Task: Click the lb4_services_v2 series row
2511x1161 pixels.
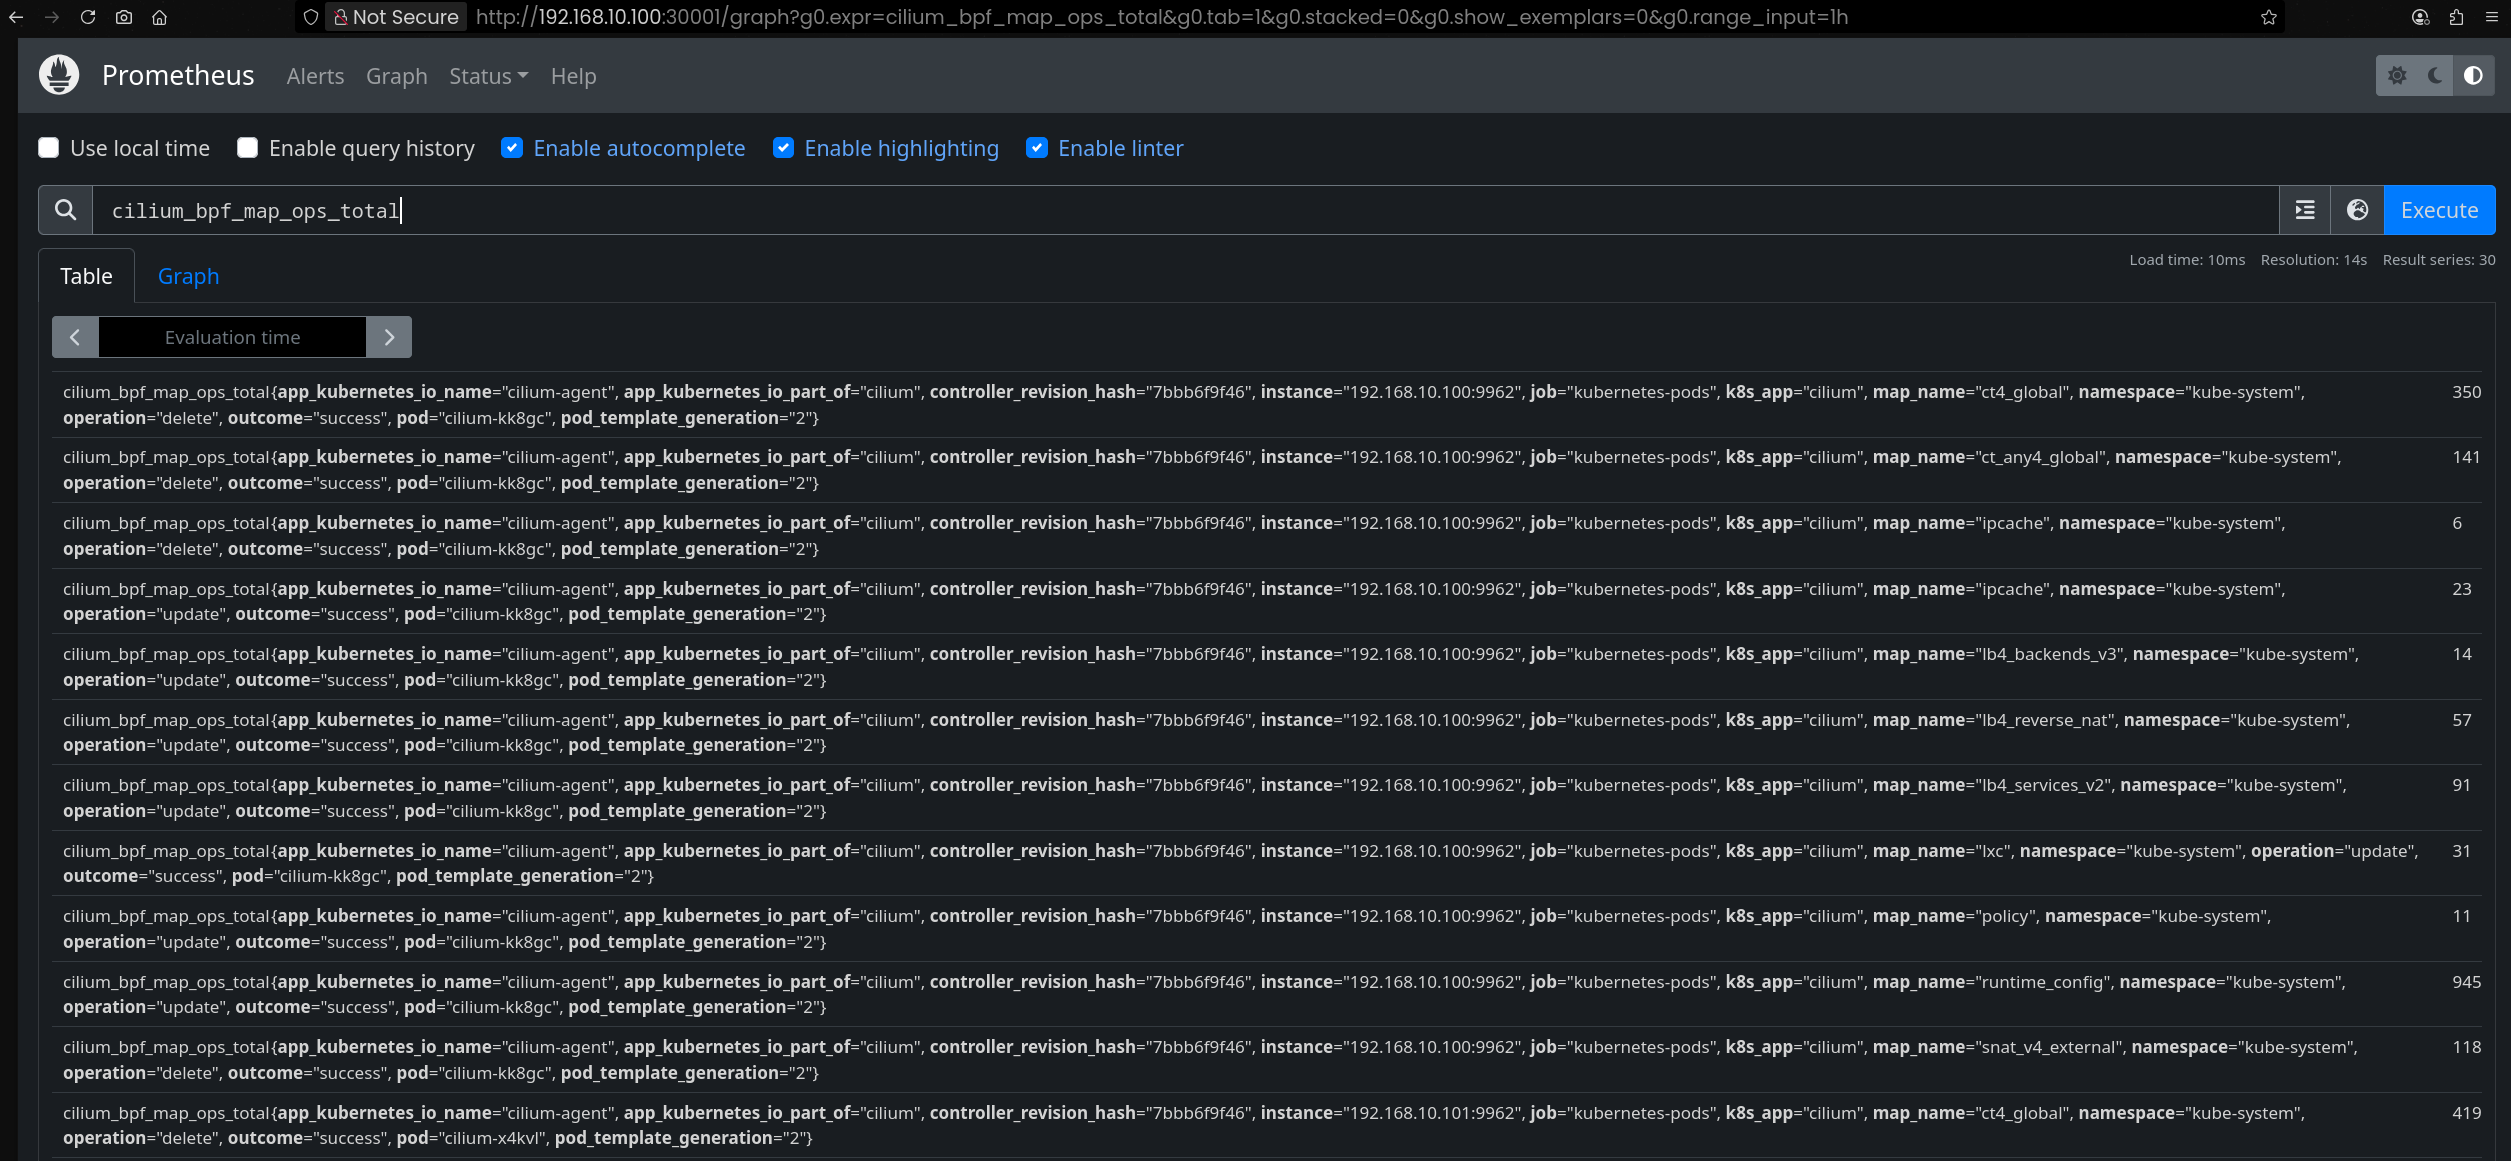Action: tap(1267, 798)
